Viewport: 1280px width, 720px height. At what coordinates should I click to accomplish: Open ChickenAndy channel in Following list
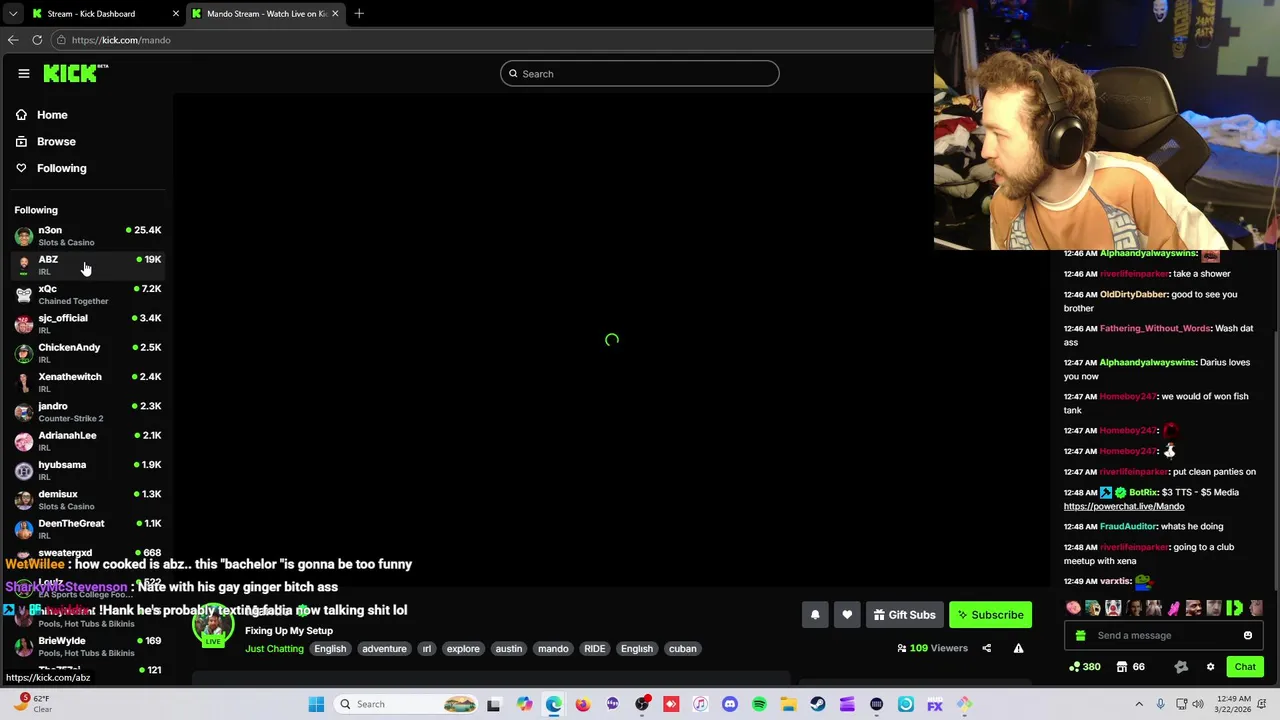88,353
